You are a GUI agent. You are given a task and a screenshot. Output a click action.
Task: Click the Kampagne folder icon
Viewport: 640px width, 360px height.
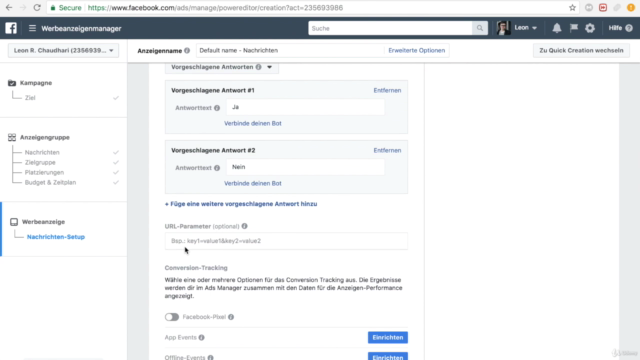[x=12, y=83]
